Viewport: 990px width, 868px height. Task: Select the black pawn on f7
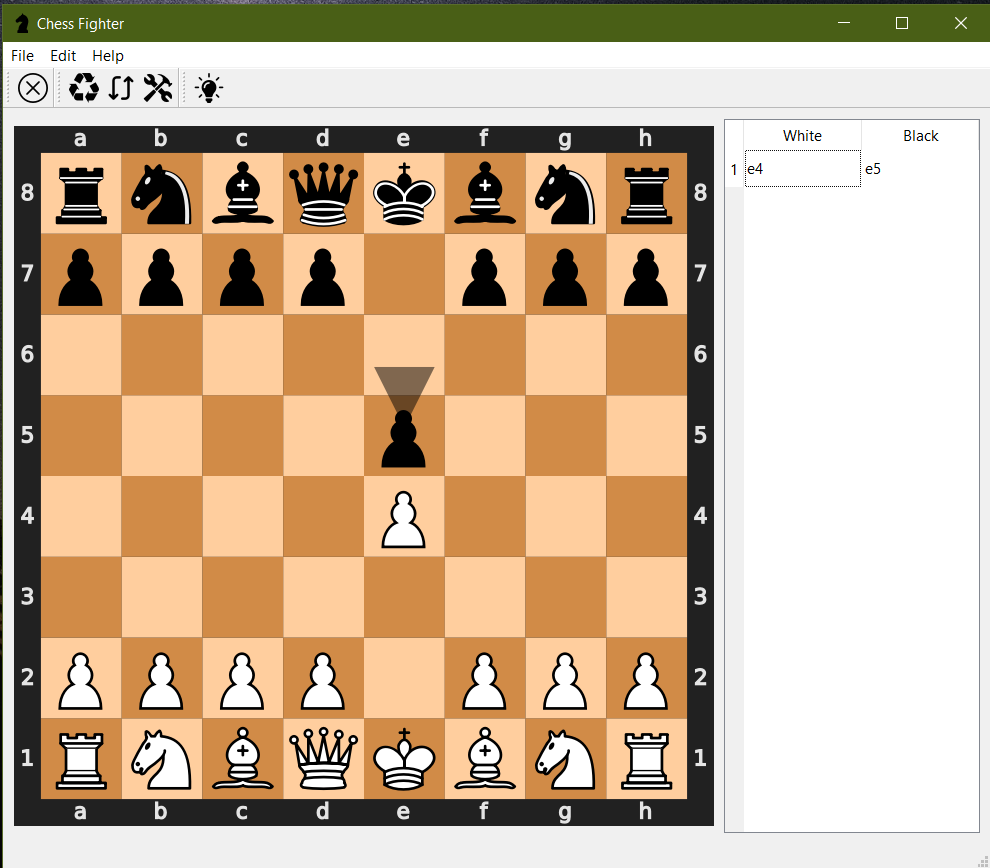(x=485, y=277)
